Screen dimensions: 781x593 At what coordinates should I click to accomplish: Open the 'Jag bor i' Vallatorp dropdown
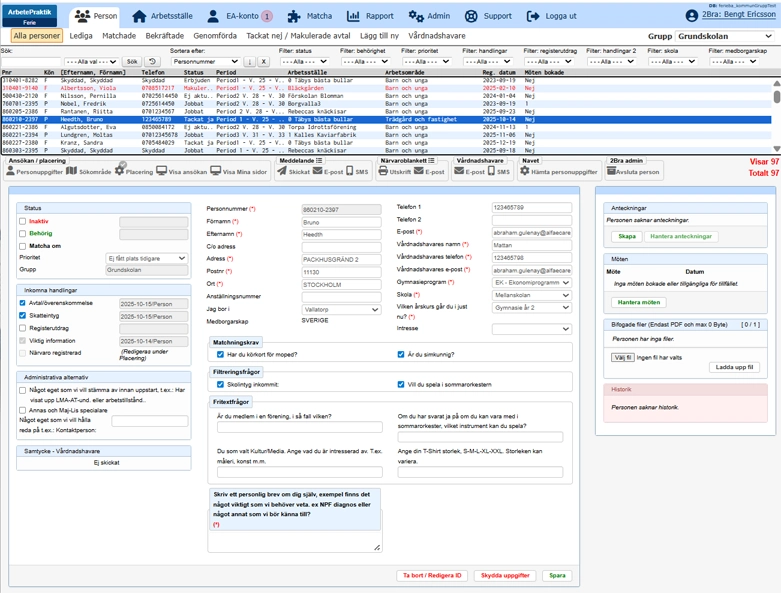coord(342,310)
